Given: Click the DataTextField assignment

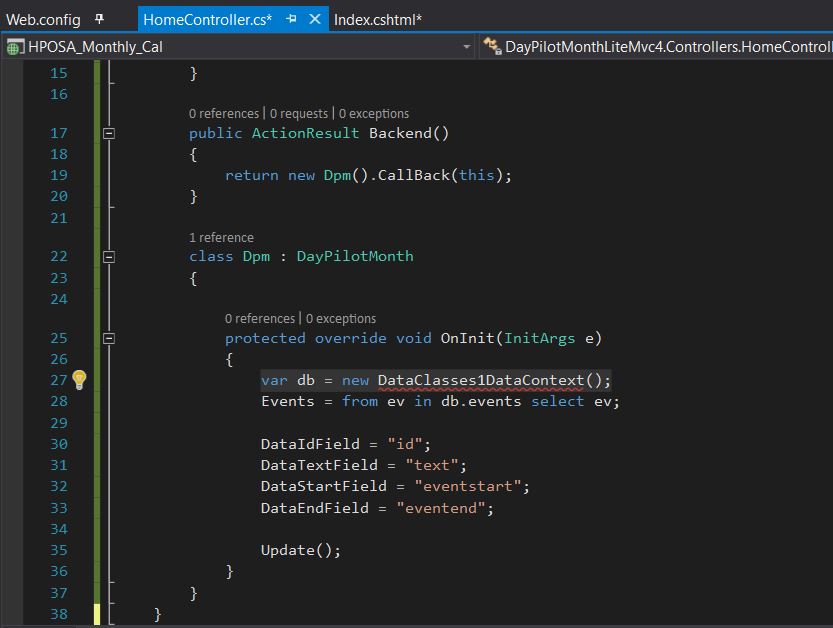Looking at the screenshot, I should click(363, 465).
